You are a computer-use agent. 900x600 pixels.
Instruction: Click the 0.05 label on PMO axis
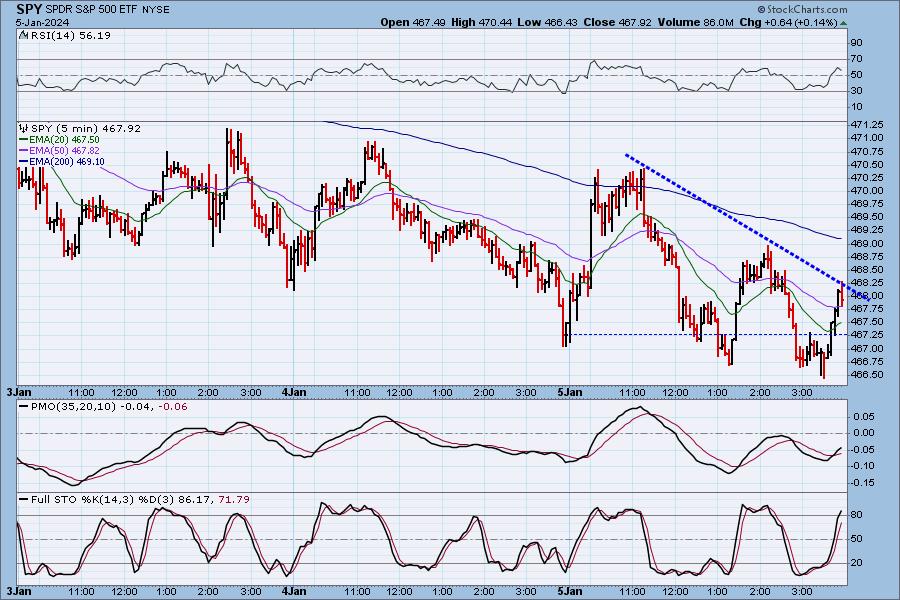pyautogui.click(x=864, y=417)
